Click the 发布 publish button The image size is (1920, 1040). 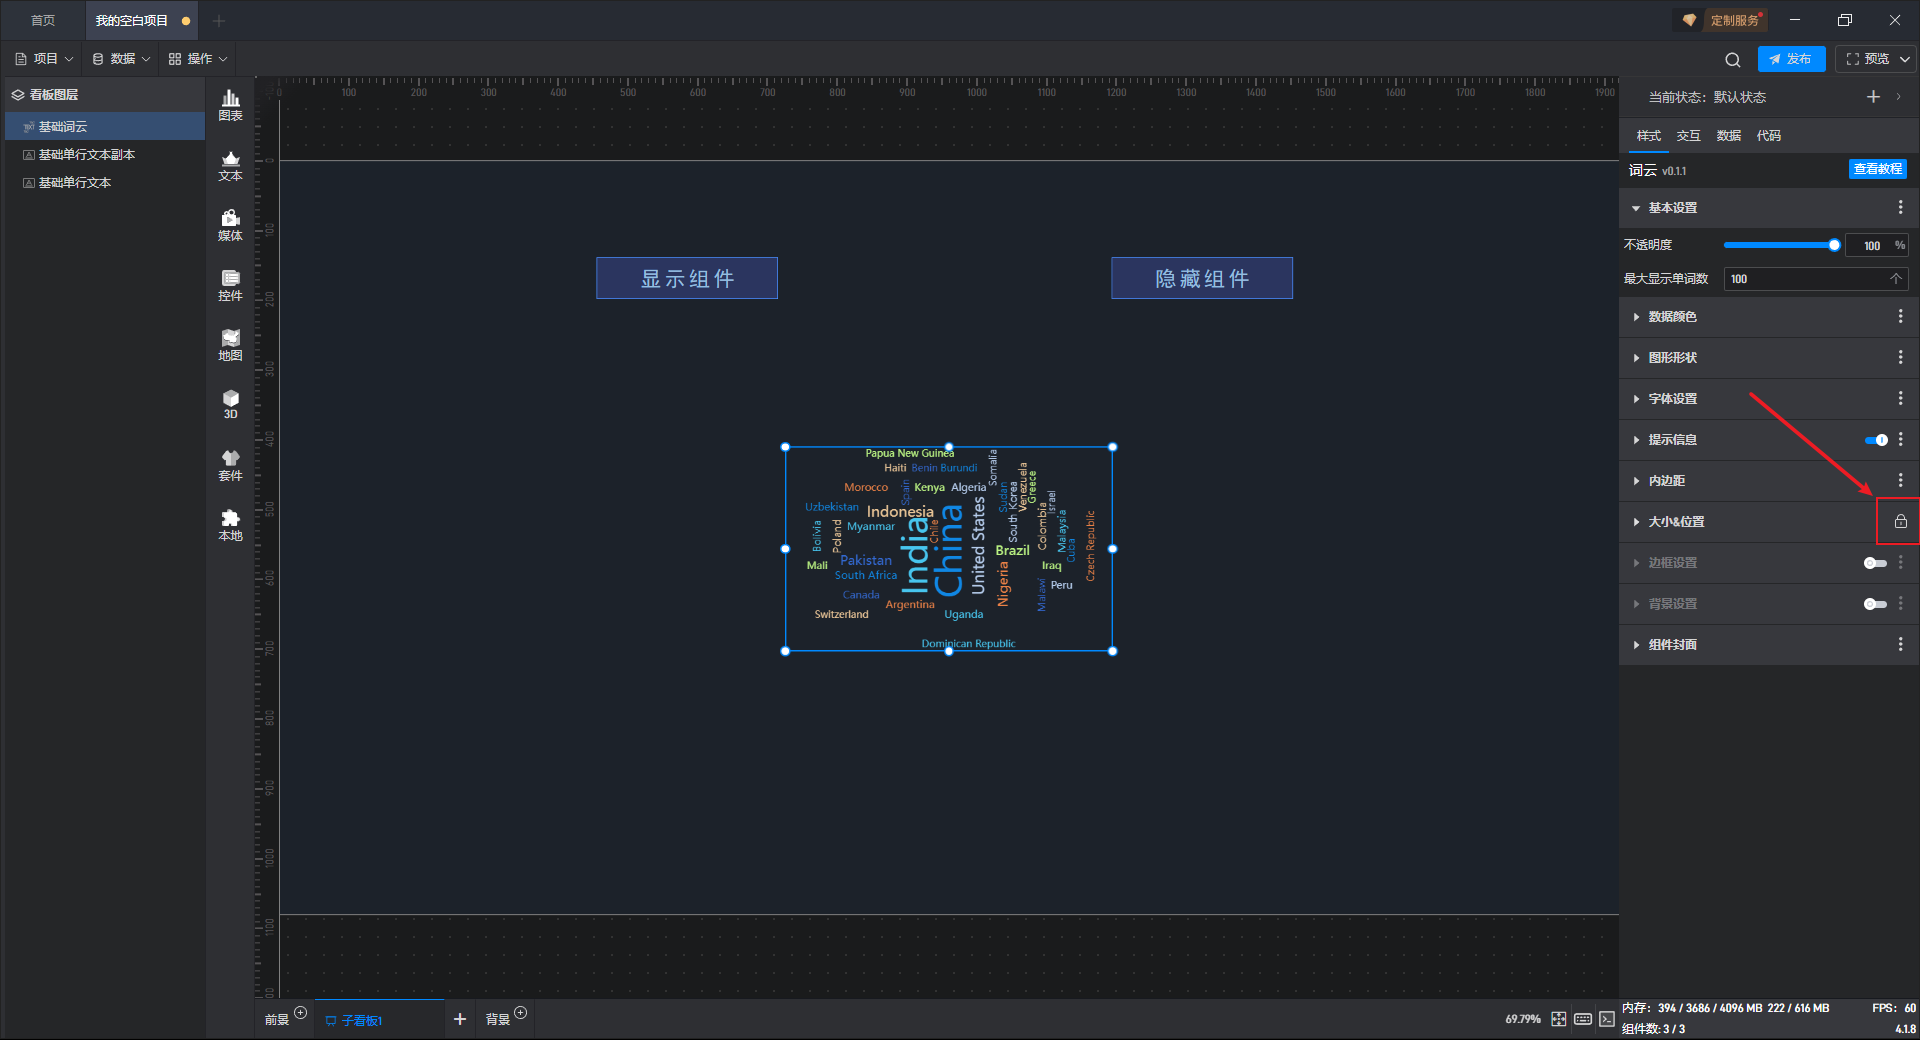point(1791,59)
